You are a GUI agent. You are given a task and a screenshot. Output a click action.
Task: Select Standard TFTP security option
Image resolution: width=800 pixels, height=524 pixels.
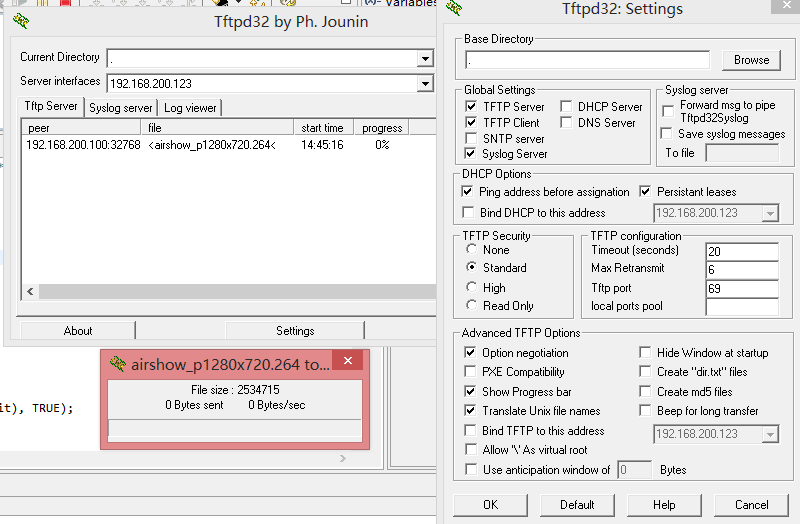click(471, 267)
